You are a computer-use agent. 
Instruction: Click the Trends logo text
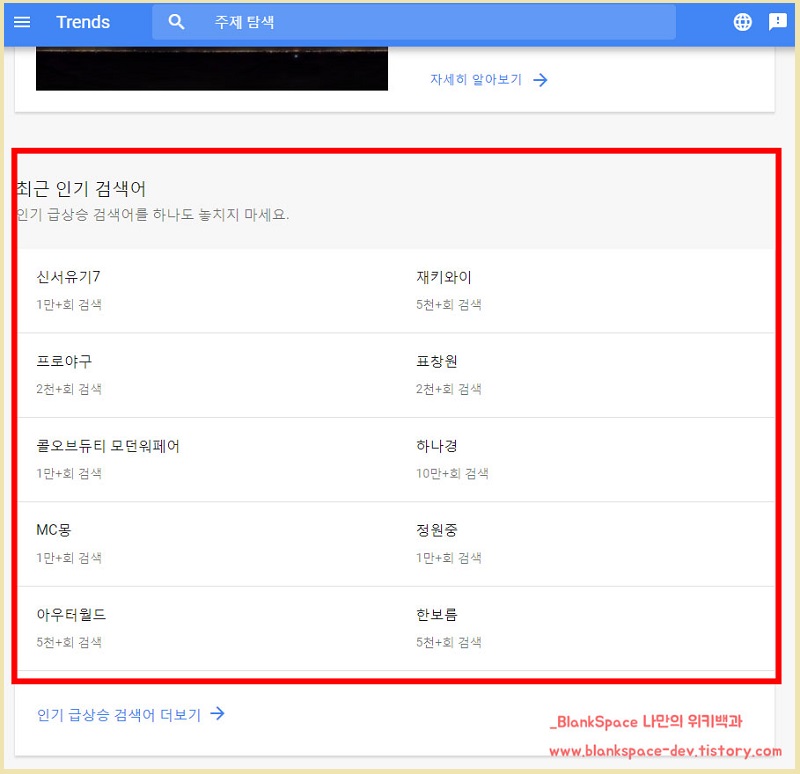83,22
